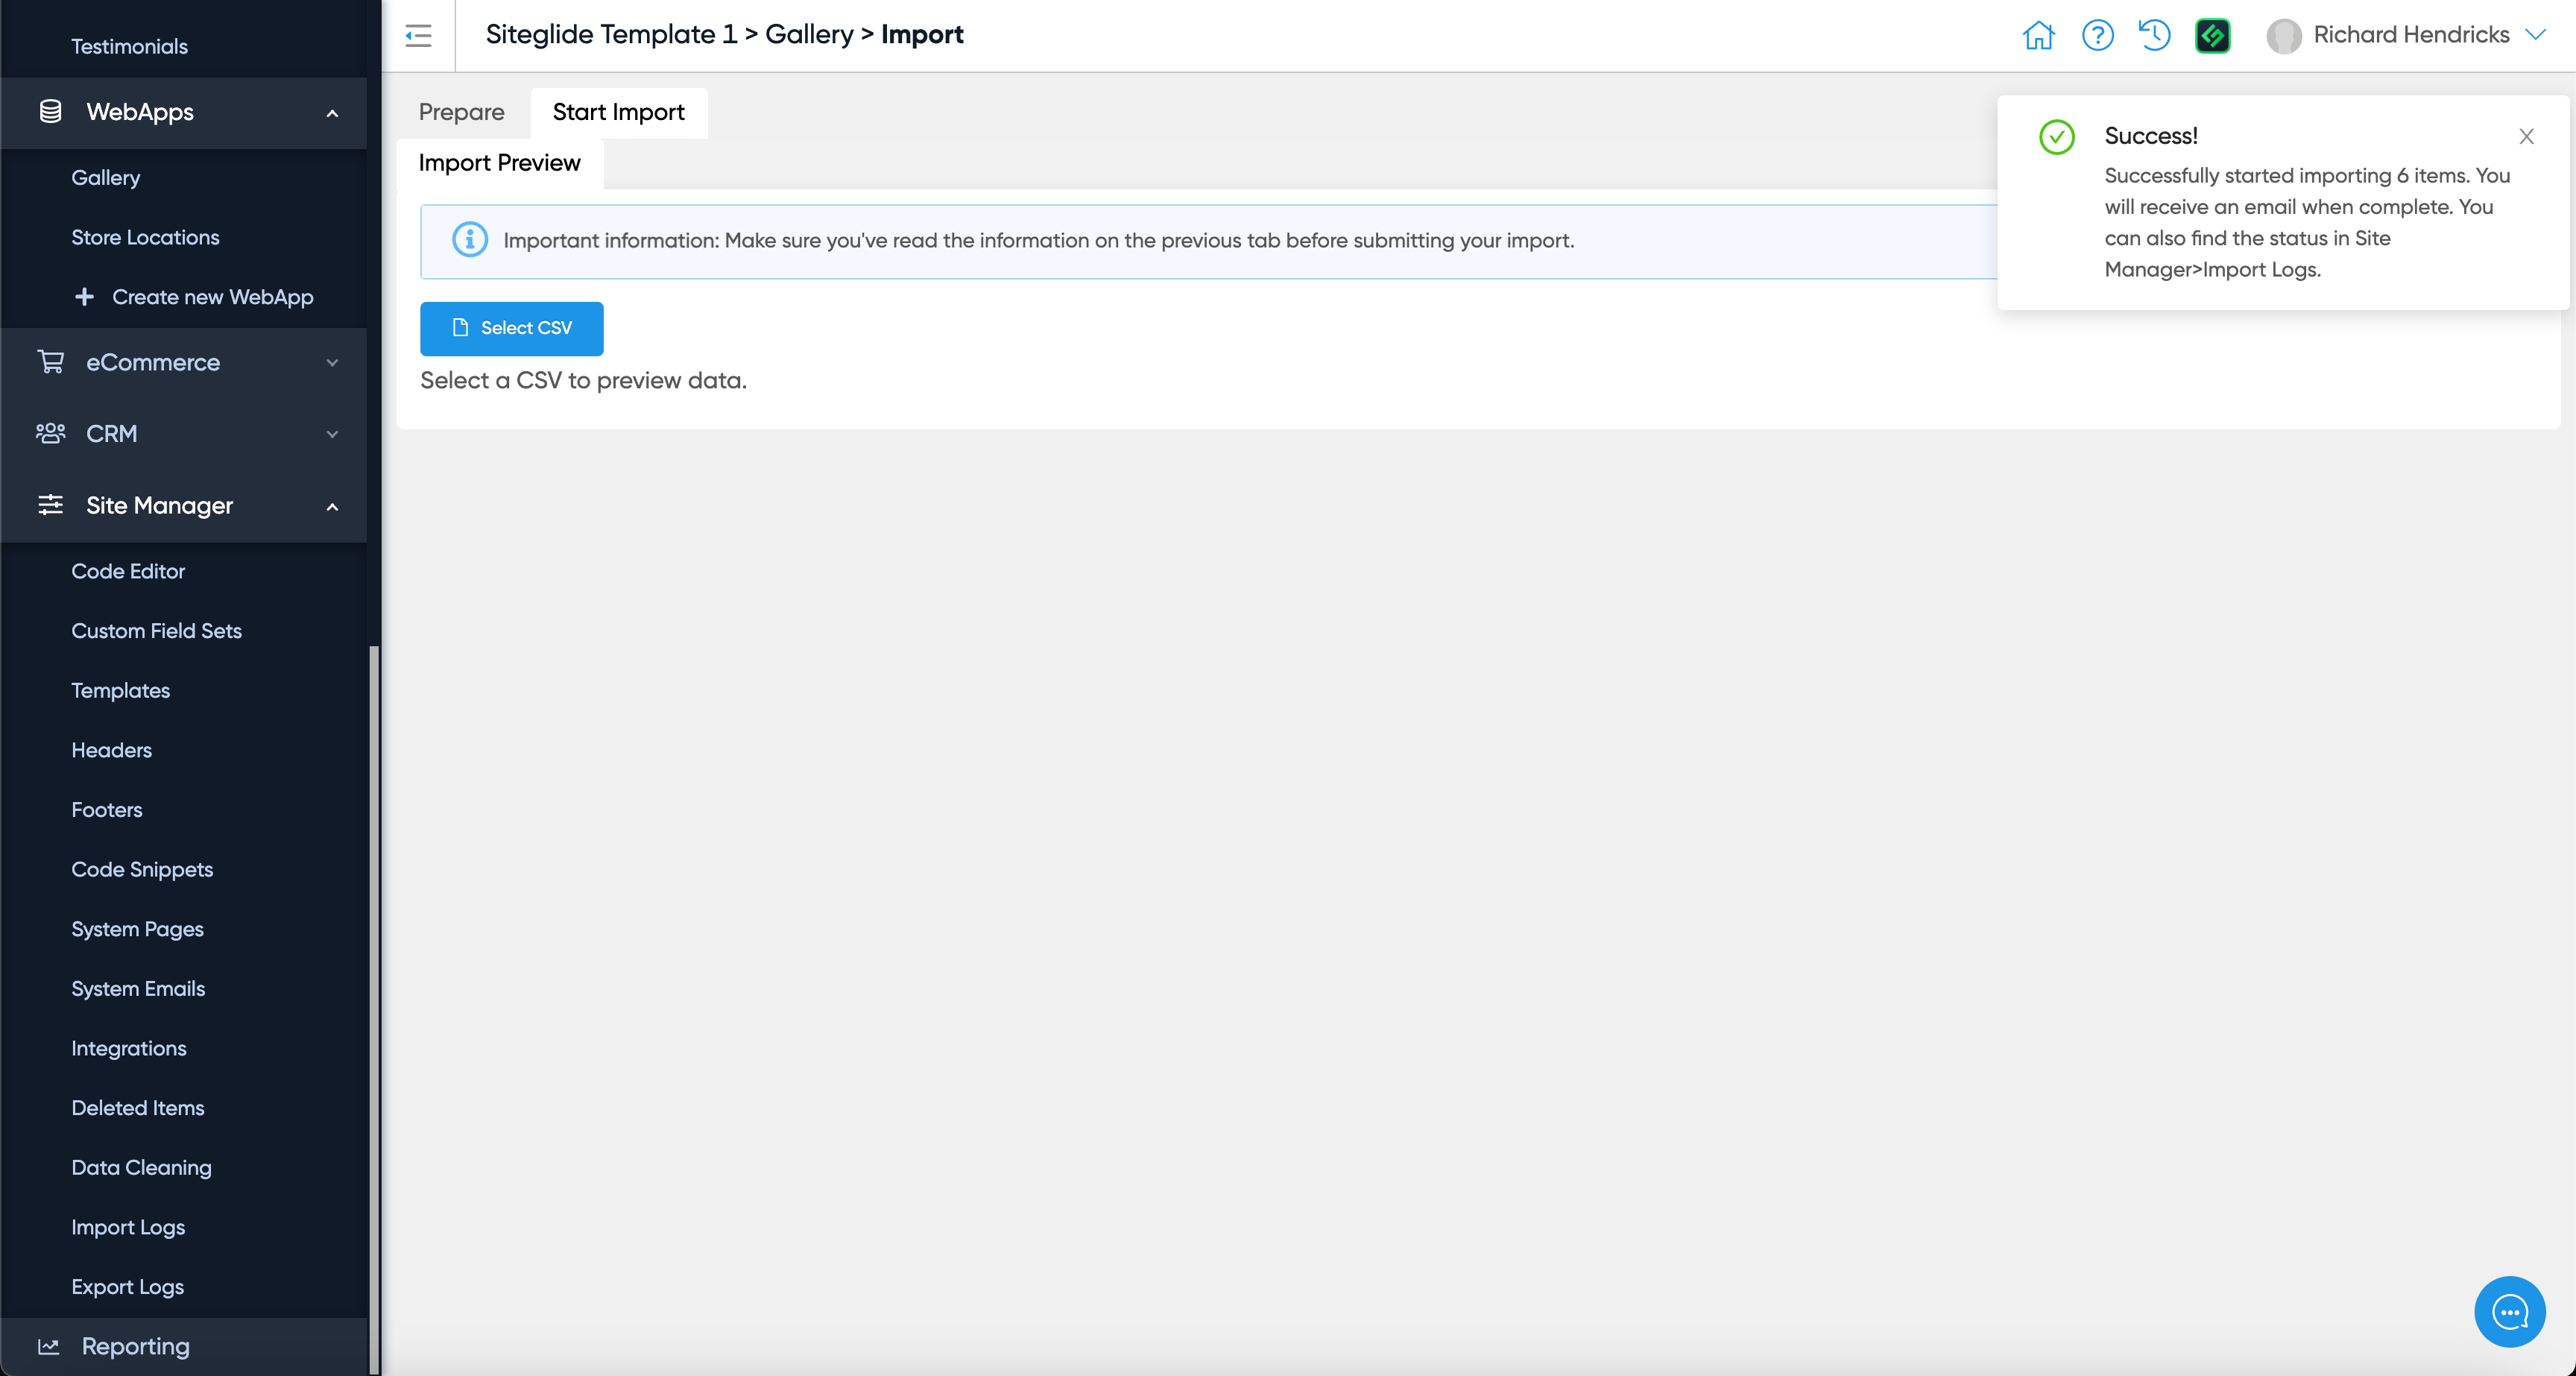Open the Gallery WebApp in sidebar
The image size is (2576, 1376).
(x=105, y=178)
